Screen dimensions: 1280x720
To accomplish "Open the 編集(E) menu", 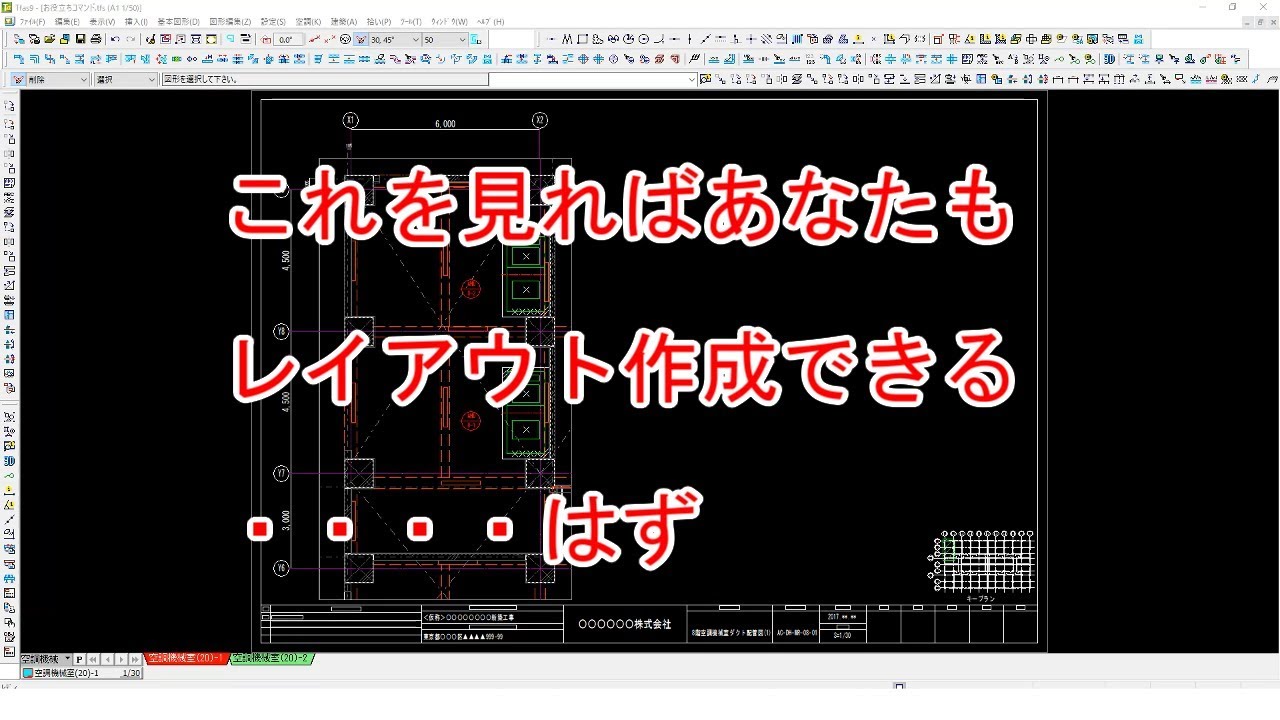I will (x=67, y=21).
